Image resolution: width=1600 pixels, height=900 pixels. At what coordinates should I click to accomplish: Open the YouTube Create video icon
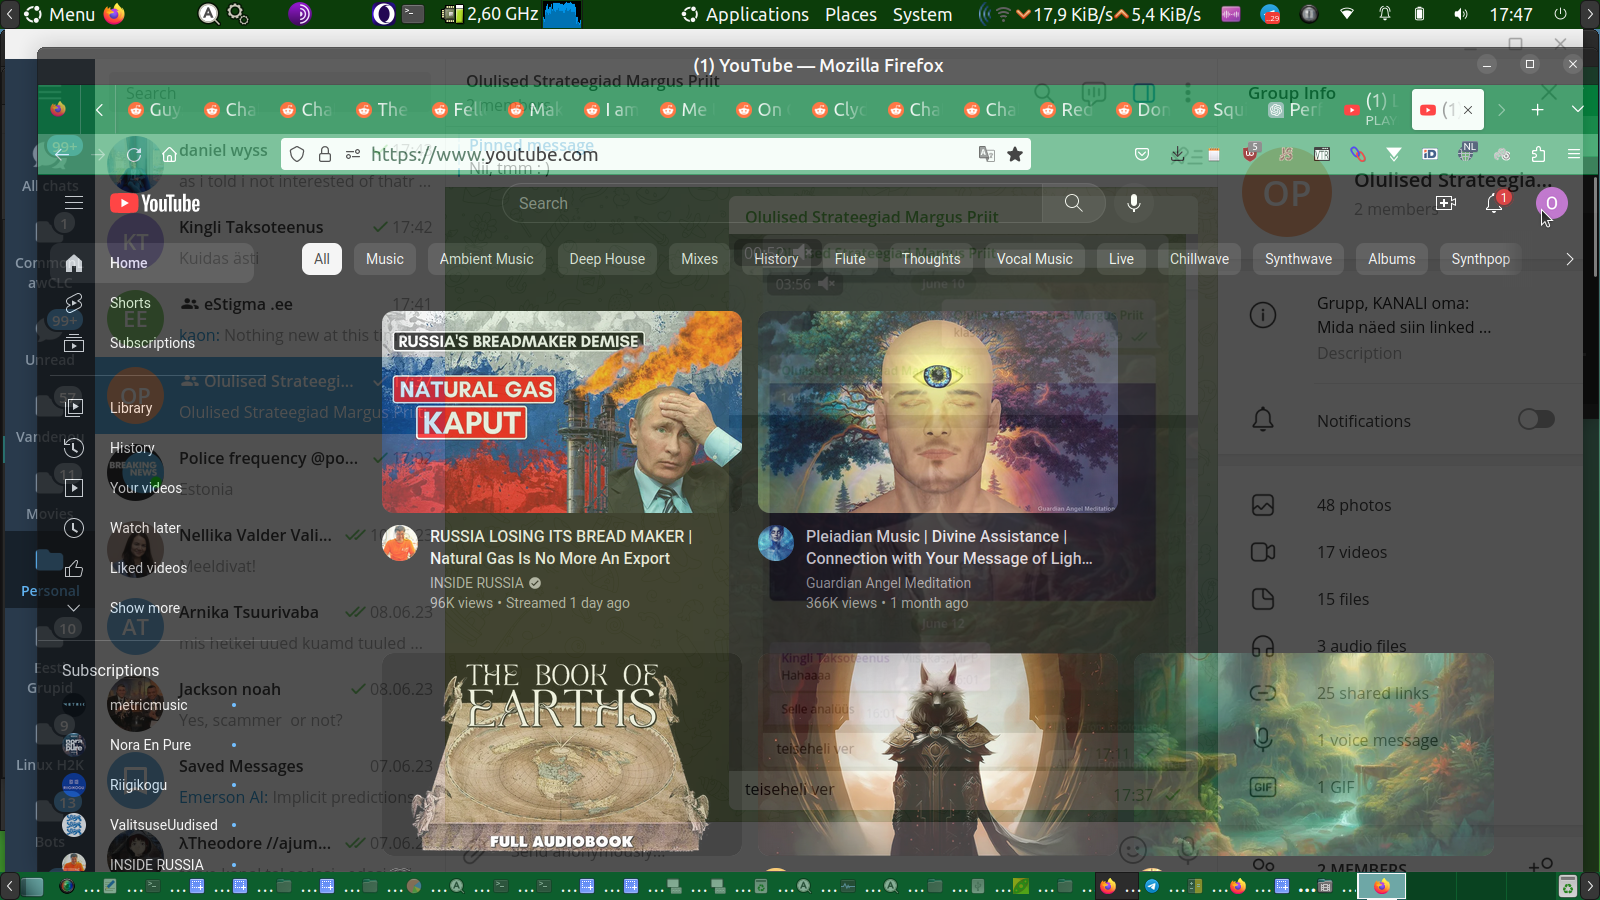tap(1446, 203)
